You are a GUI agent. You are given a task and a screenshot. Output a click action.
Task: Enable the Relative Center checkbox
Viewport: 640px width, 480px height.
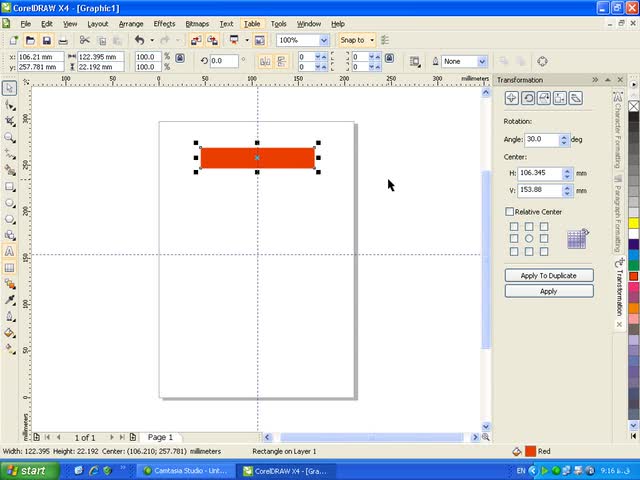(509, 211)
